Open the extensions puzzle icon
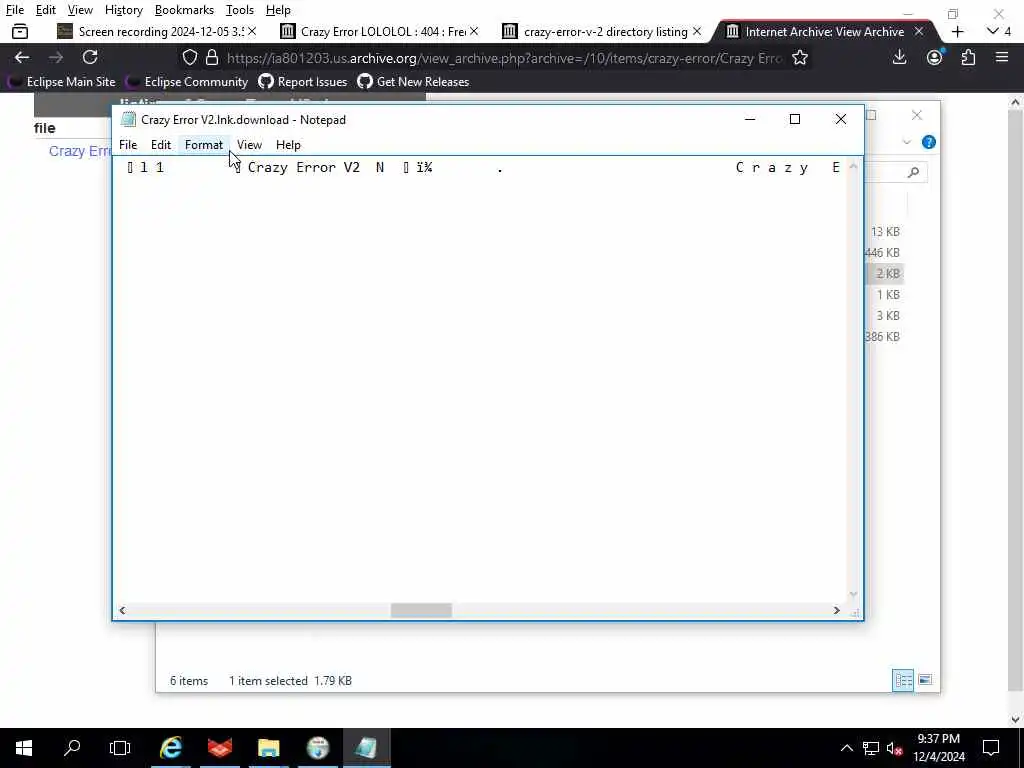 [968, 57]
